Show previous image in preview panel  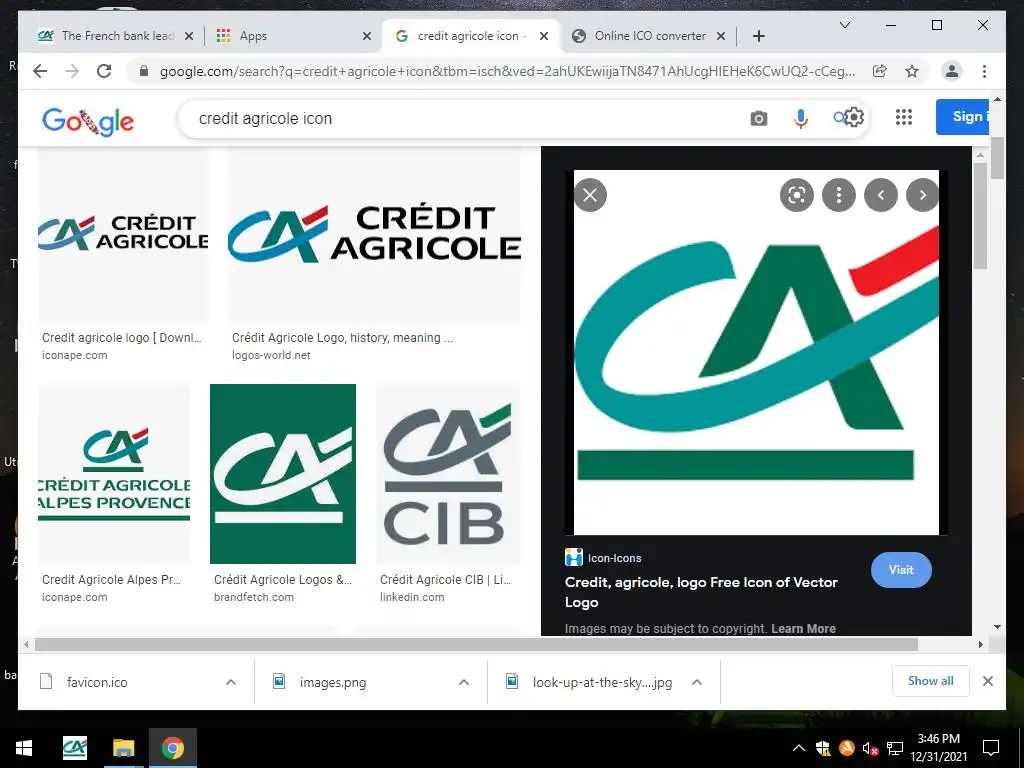click(881, 195)
